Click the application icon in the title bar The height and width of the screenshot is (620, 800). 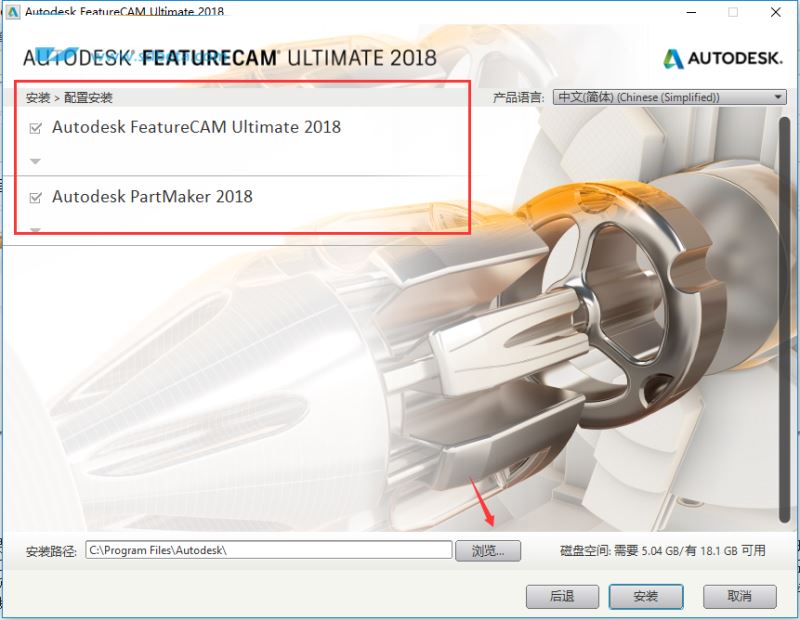point(14,11)
